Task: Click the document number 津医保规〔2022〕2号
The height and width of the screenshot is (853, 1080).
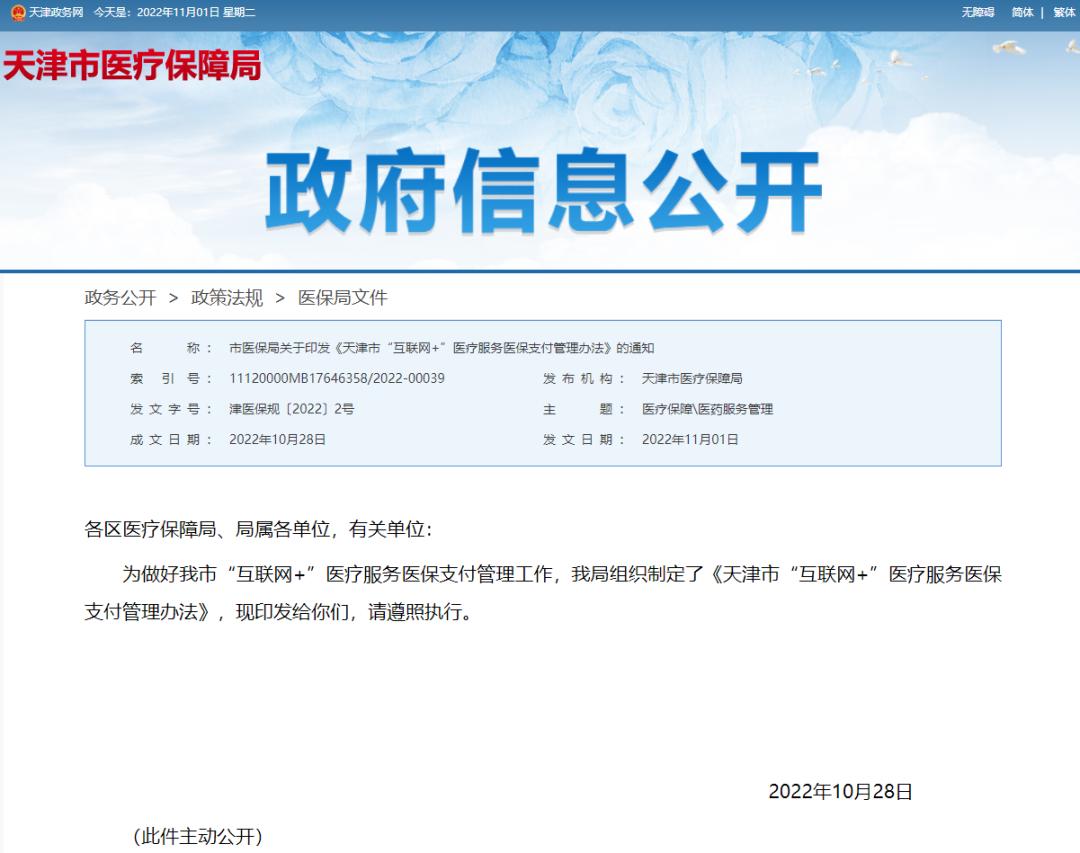Action: tap(292, 409)
